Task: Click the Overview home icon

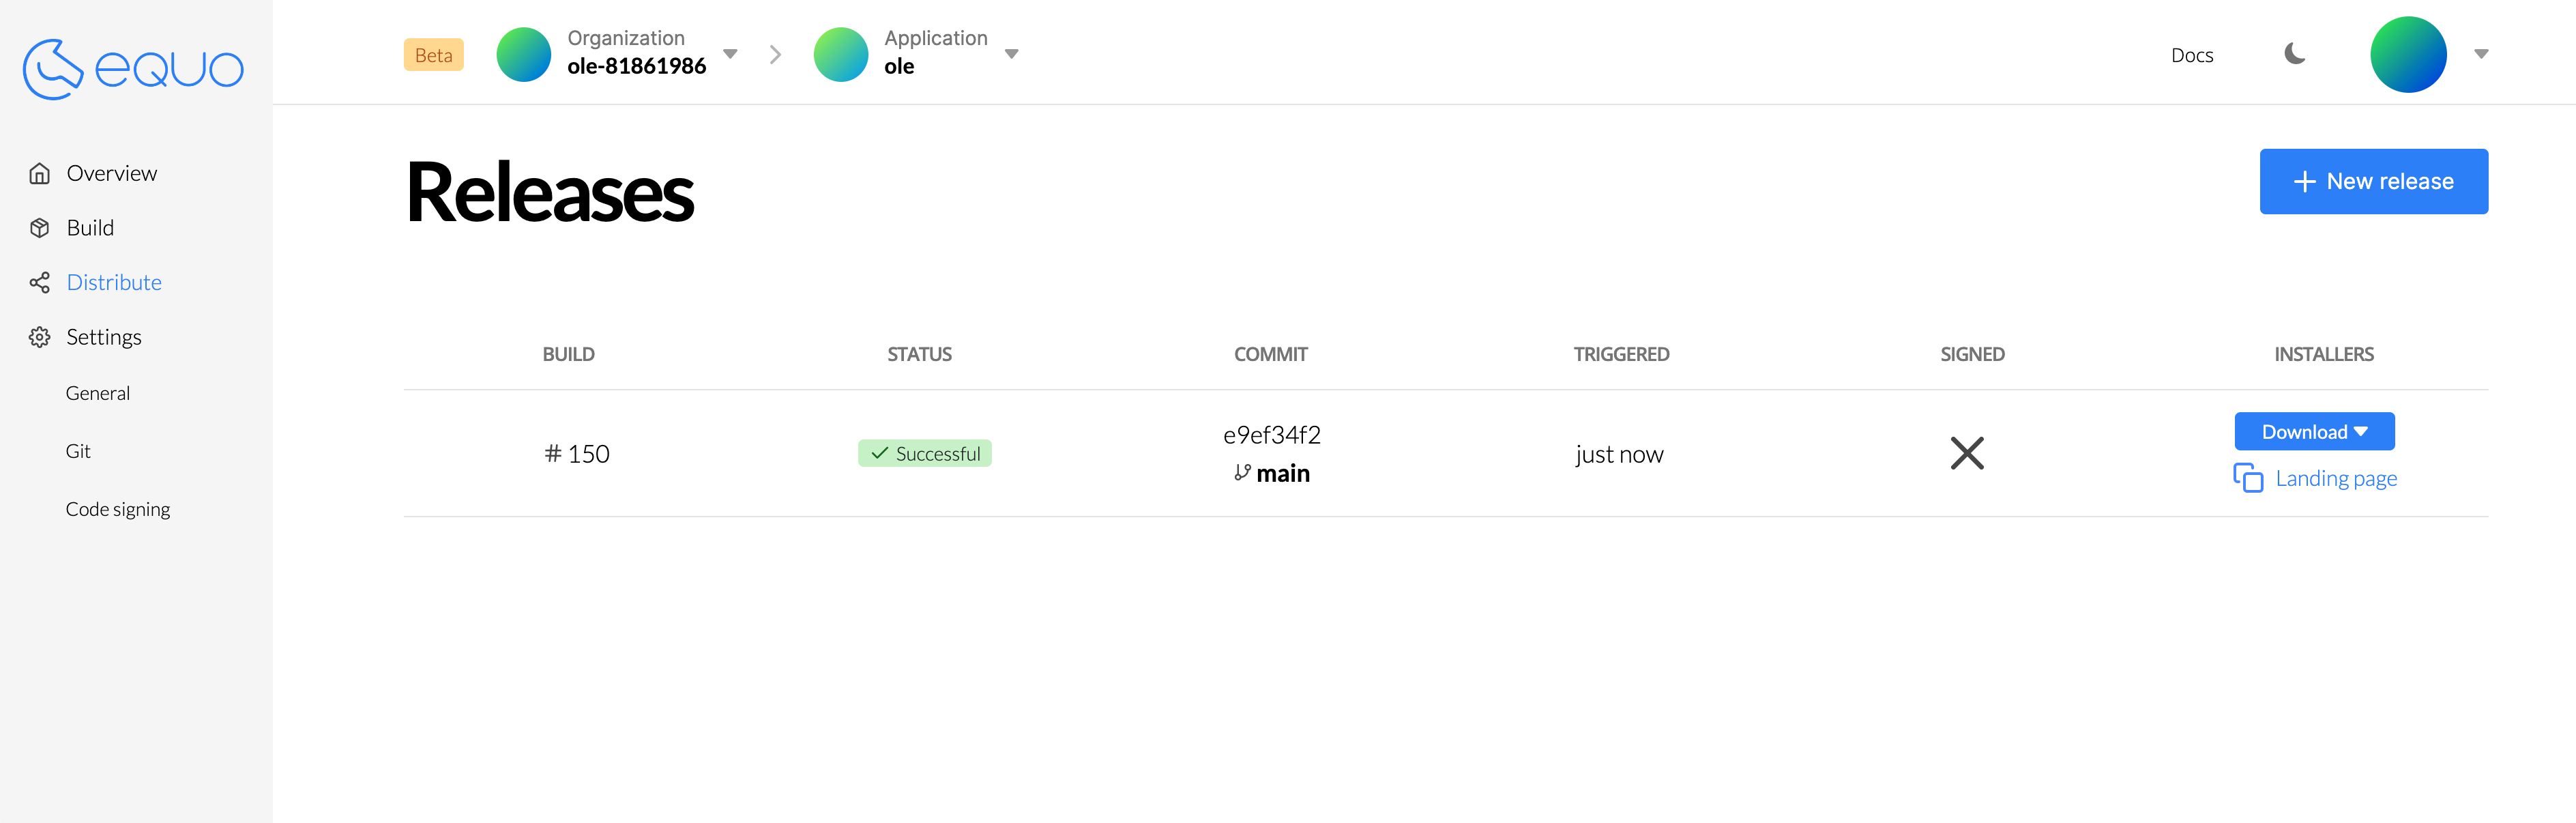Action: (x=40, y=174)
